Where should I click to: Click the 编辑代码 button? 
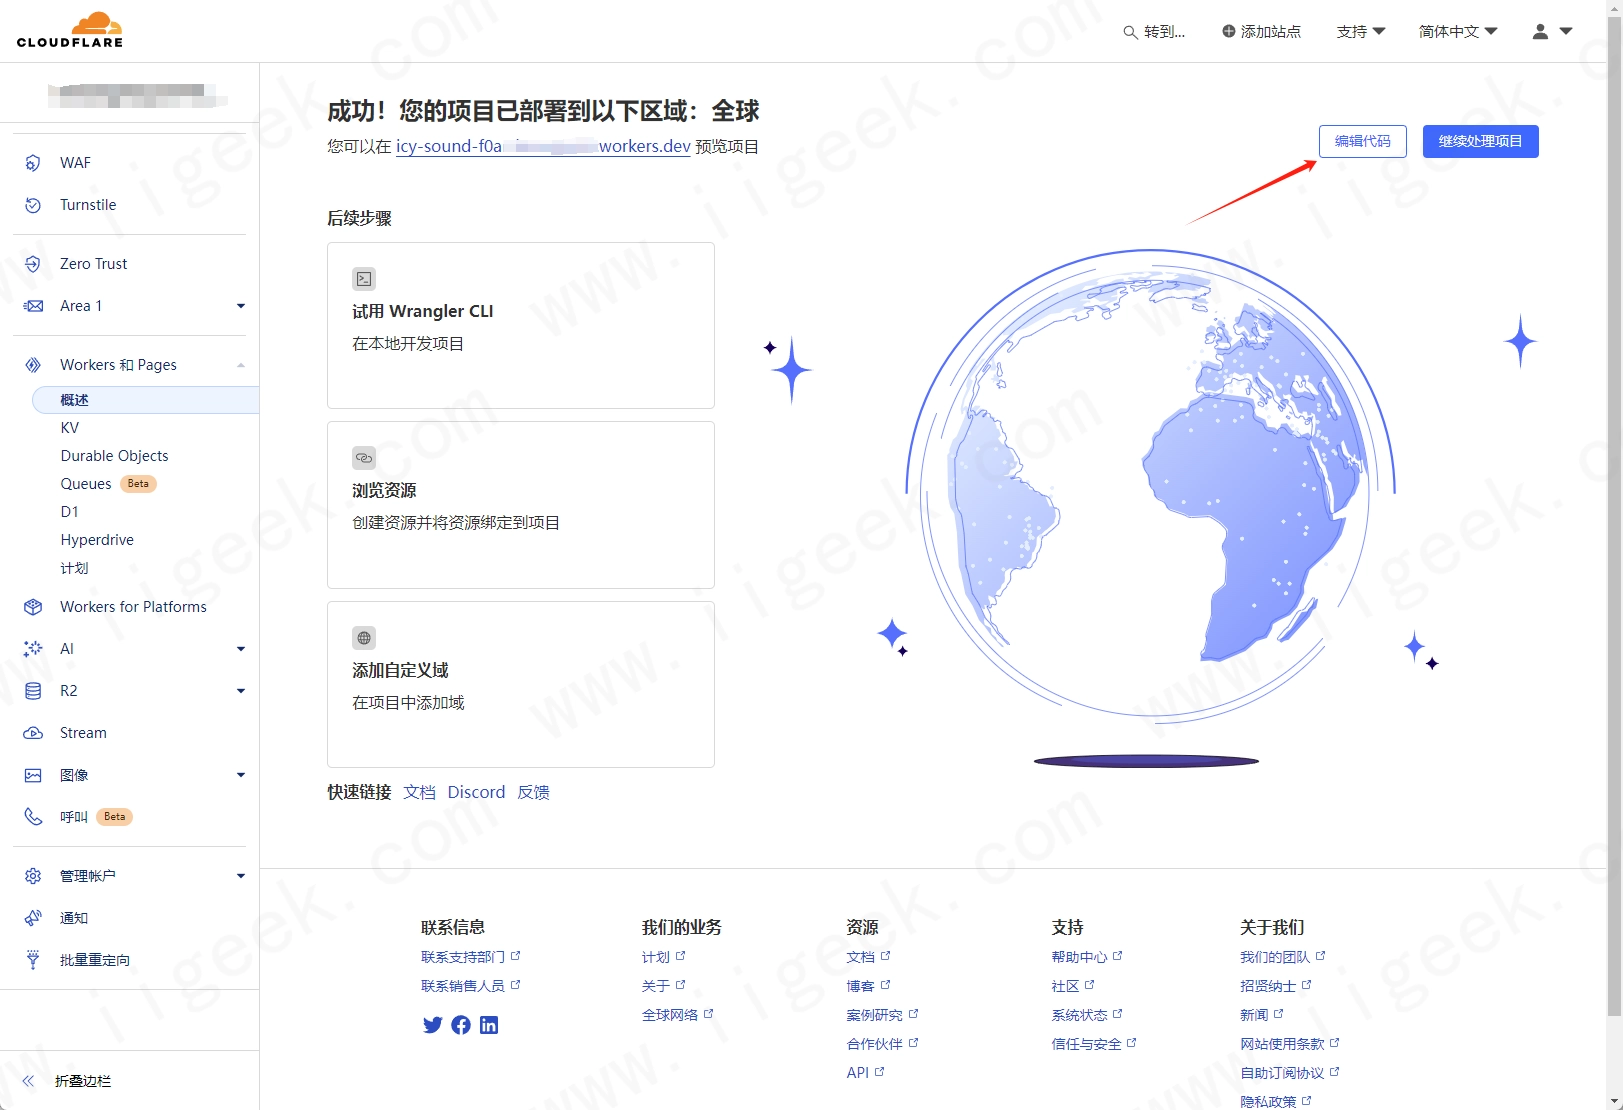click(x=1363, y=141)
